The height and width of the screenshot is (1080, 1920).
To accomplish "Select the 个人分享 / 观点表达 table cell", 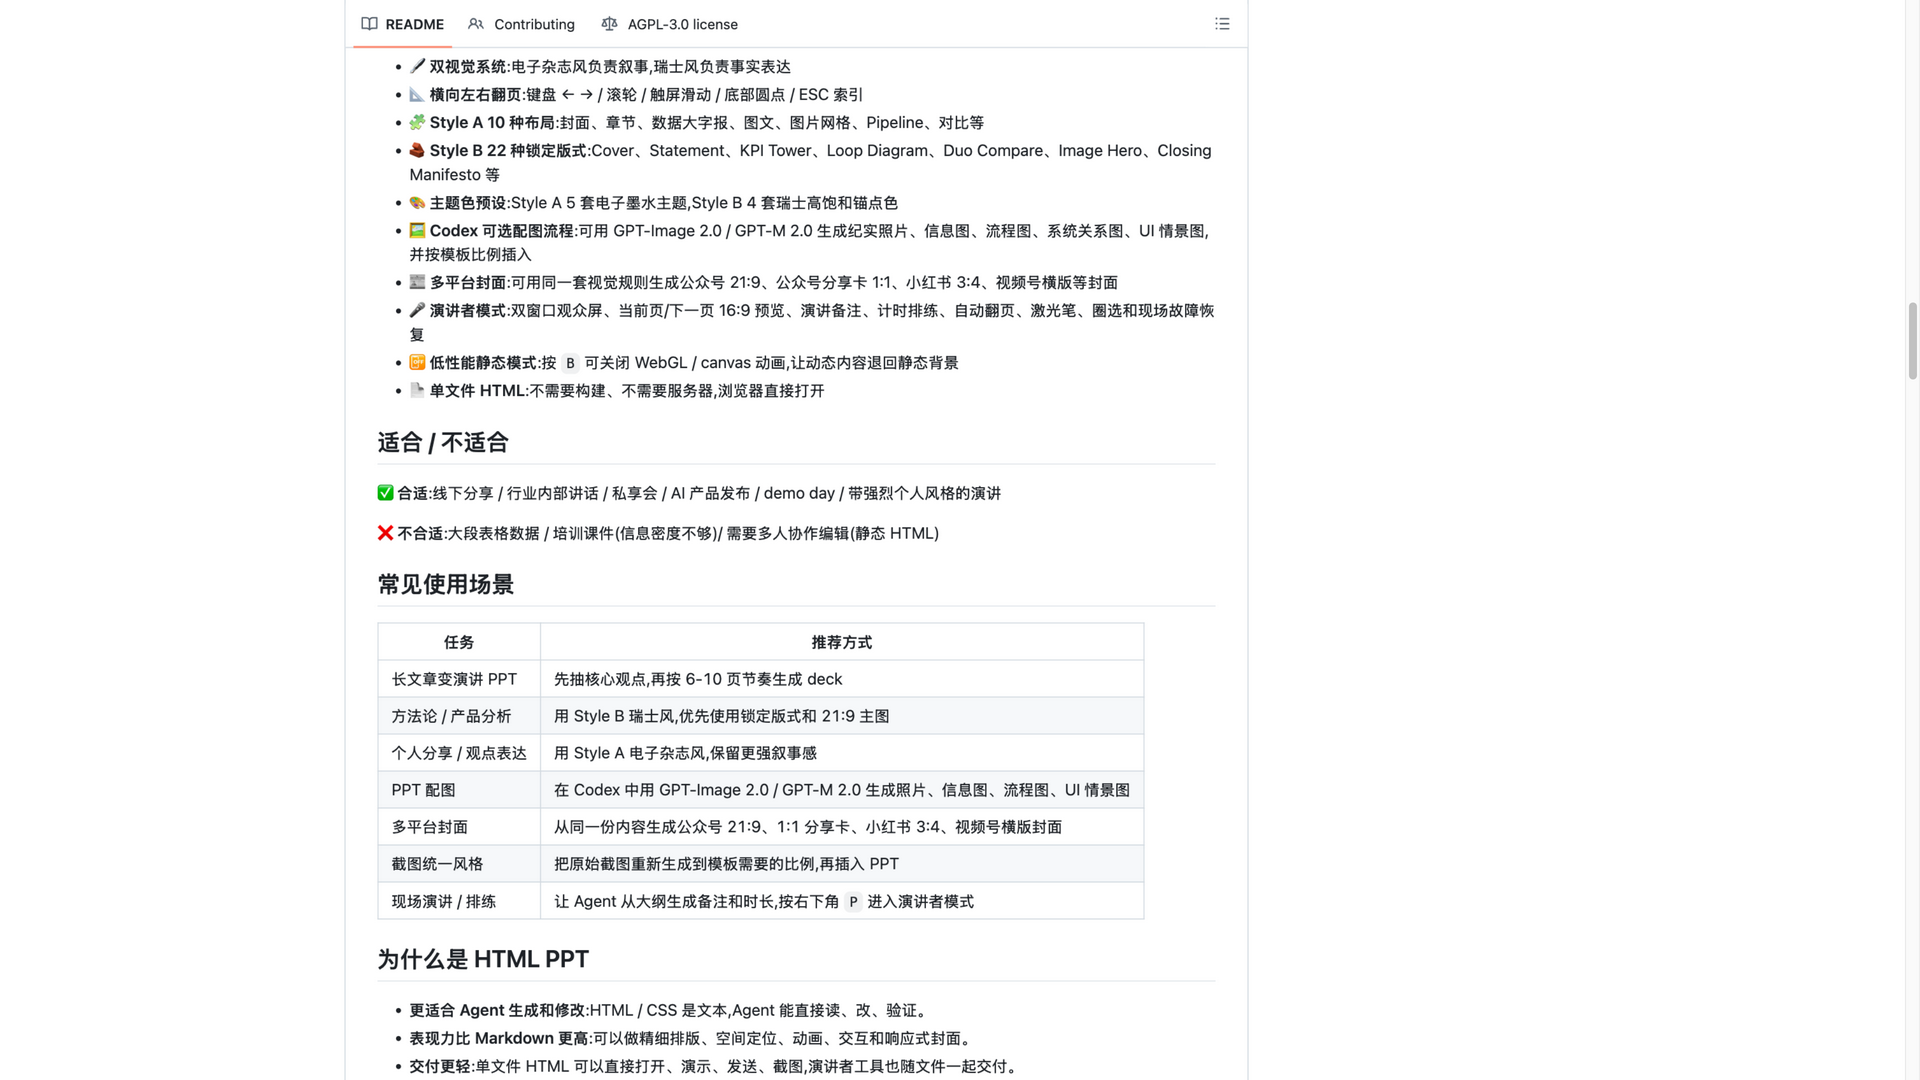I will click(459, 753).
